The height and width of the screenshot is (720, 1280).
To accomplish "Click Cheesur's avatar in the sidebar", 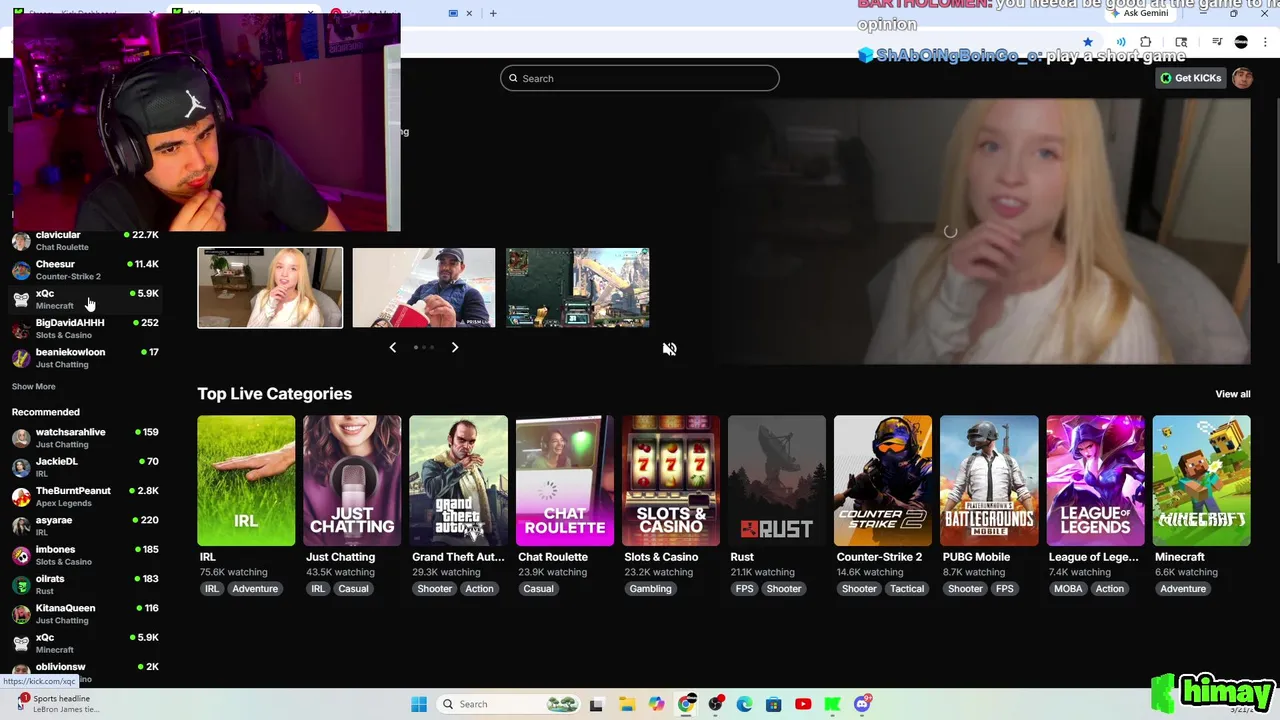I will tap(21, 270).
